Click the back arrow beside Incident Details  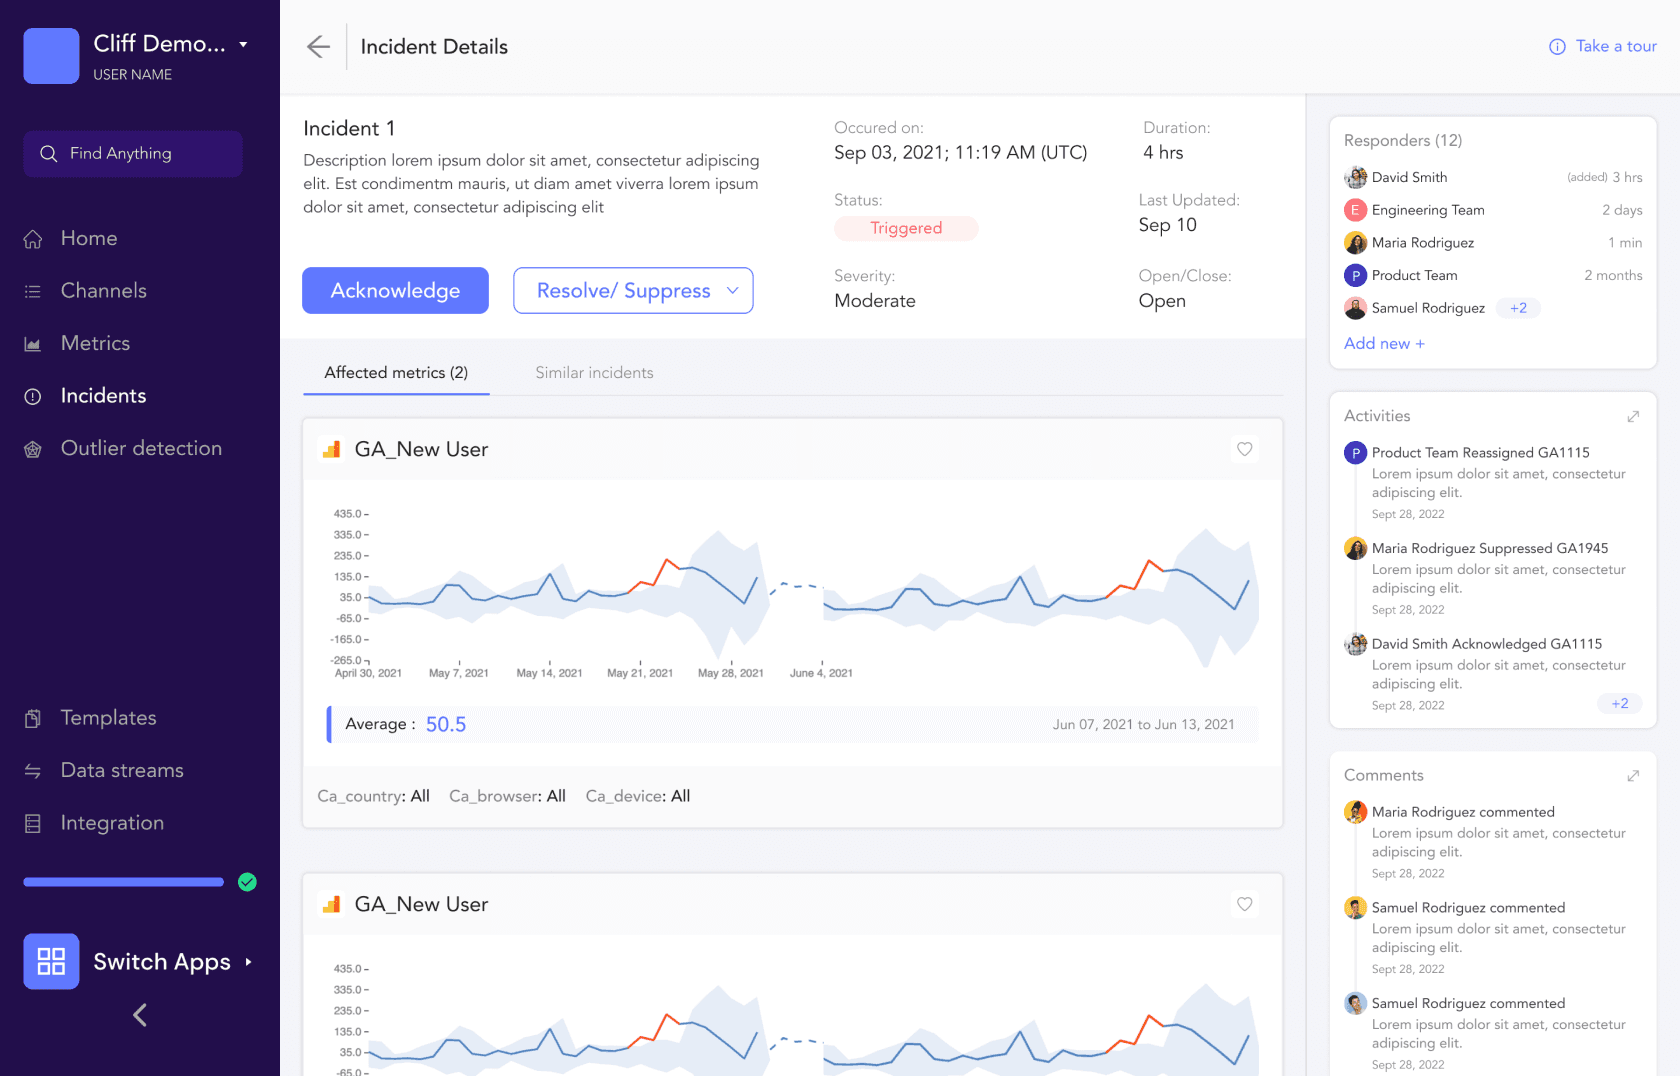318,47
